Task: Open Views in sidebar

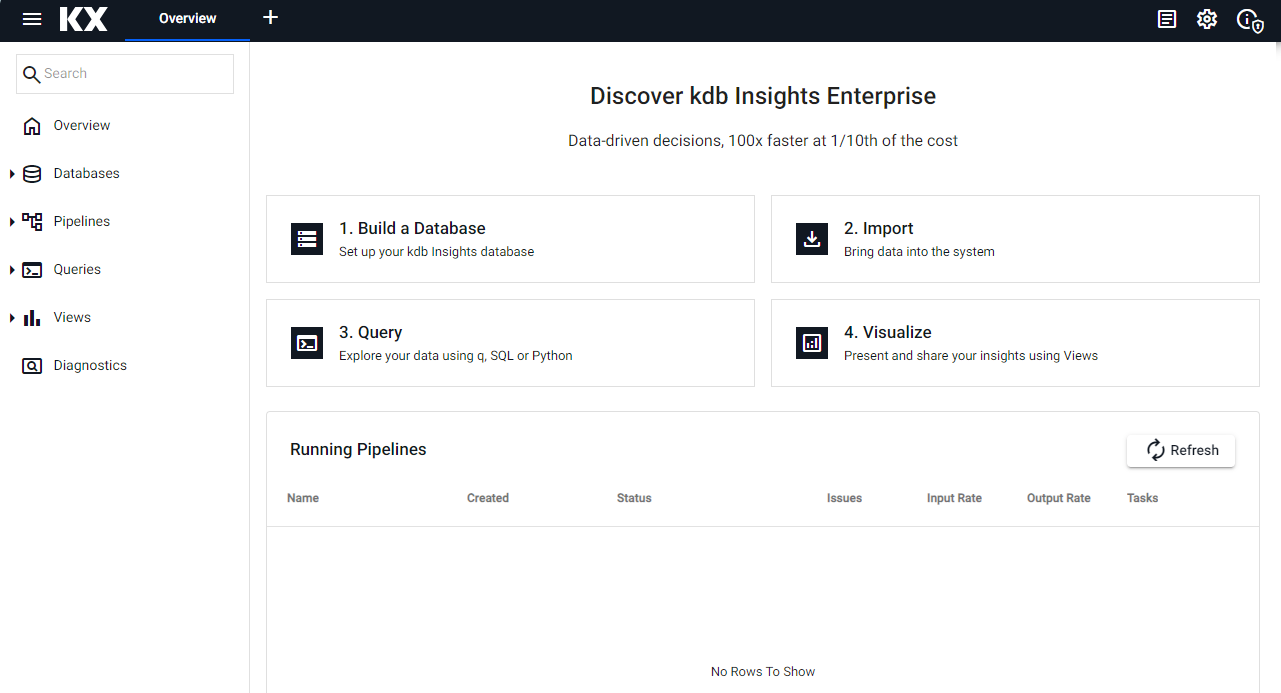Action: 72,317
